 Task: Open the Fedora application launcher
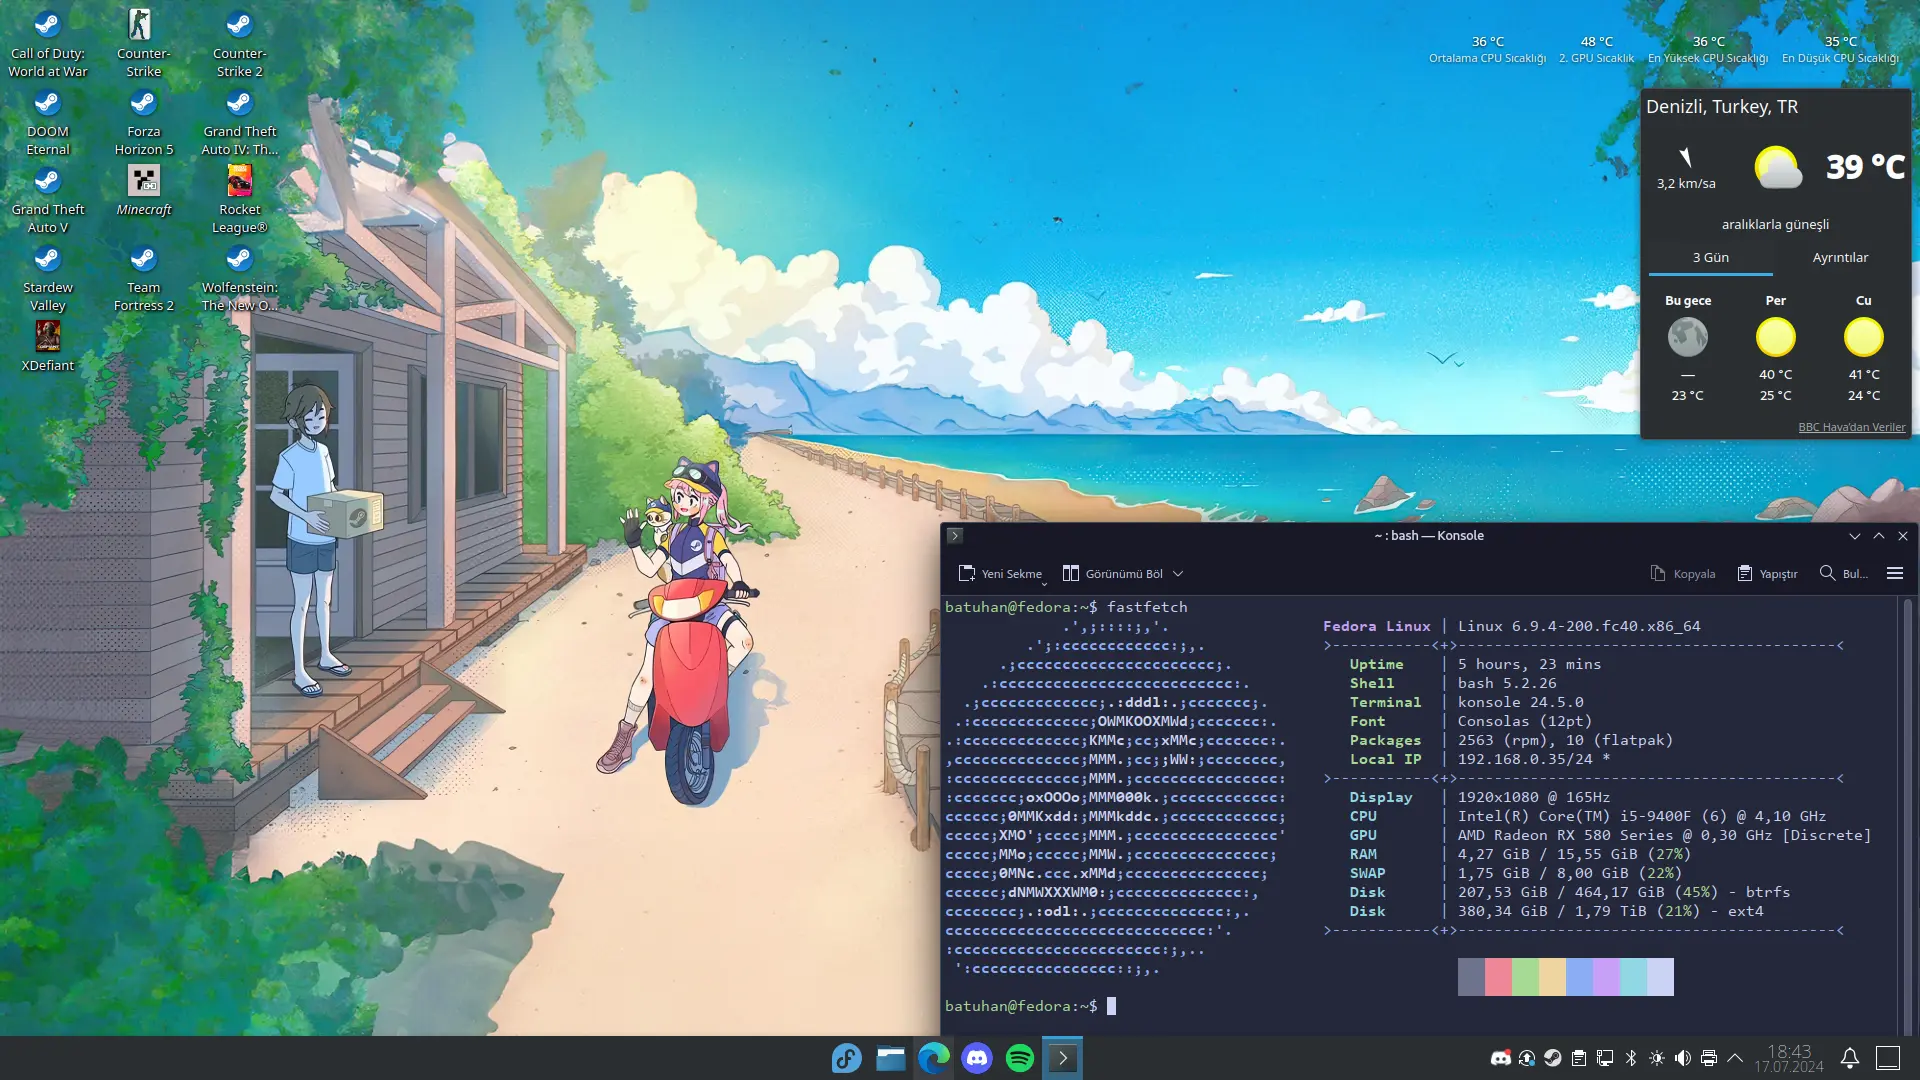click(847, 1058)
